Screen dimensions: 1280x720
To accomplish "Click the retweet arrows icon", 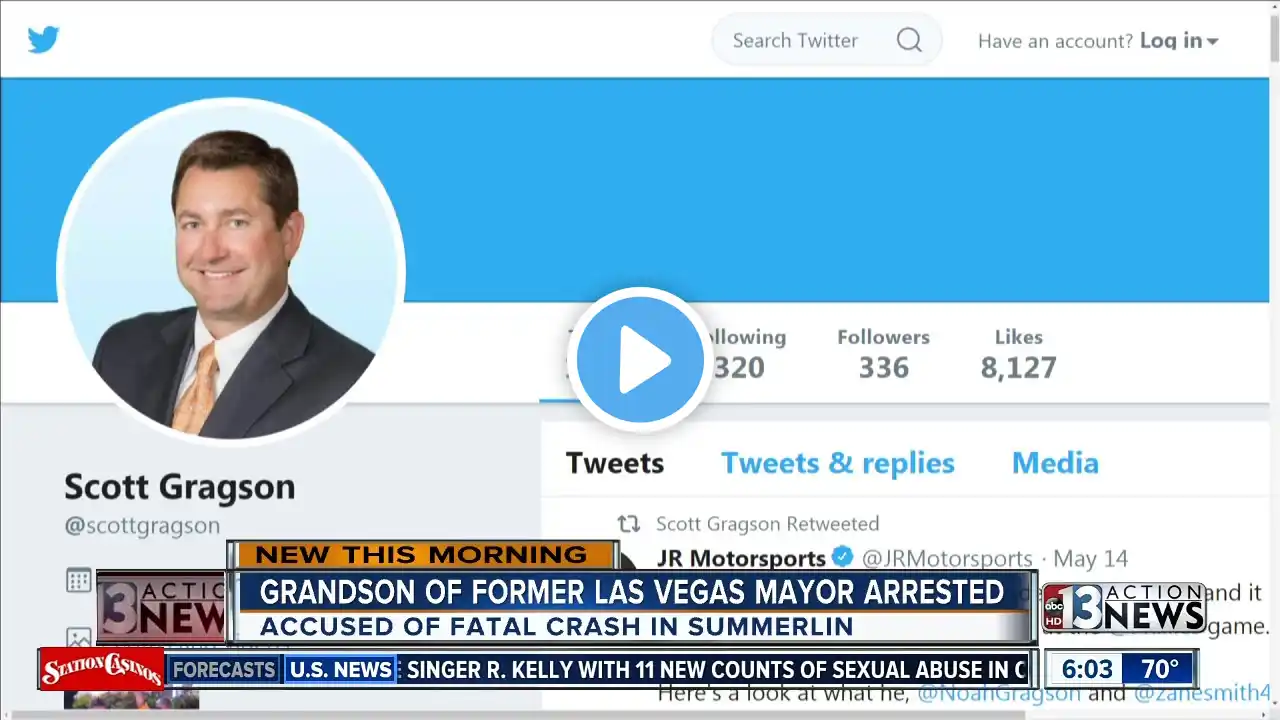I will pyautogui.click(x=628, y=524).
